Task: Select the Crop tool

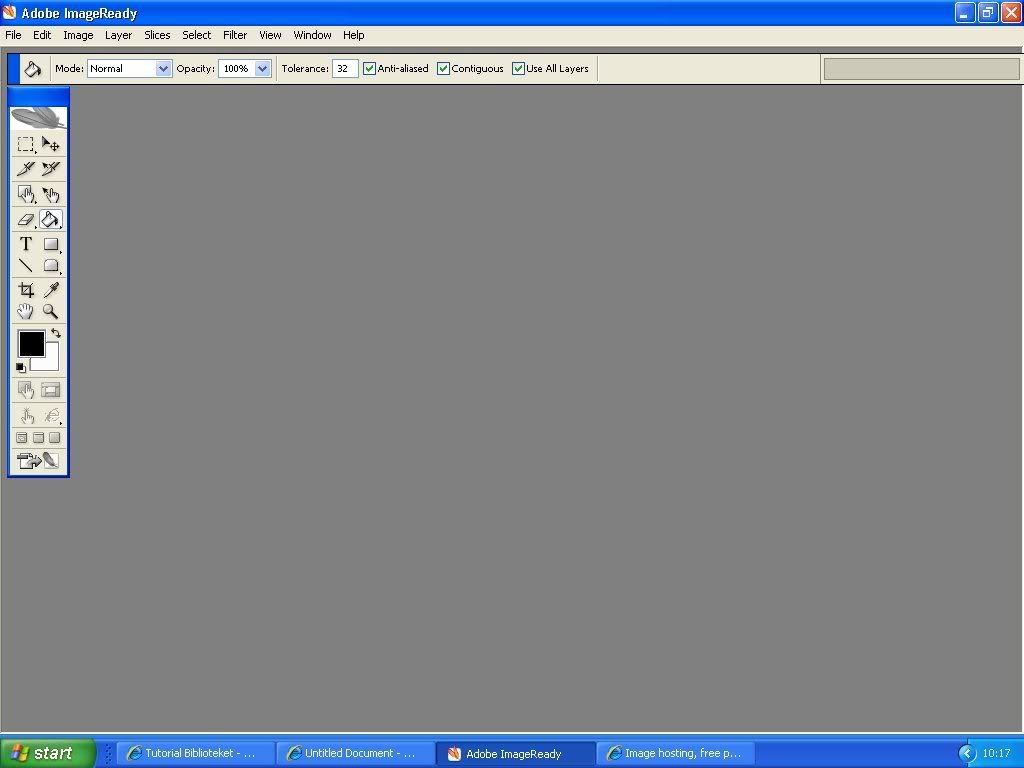Action: tap(25, 289)
